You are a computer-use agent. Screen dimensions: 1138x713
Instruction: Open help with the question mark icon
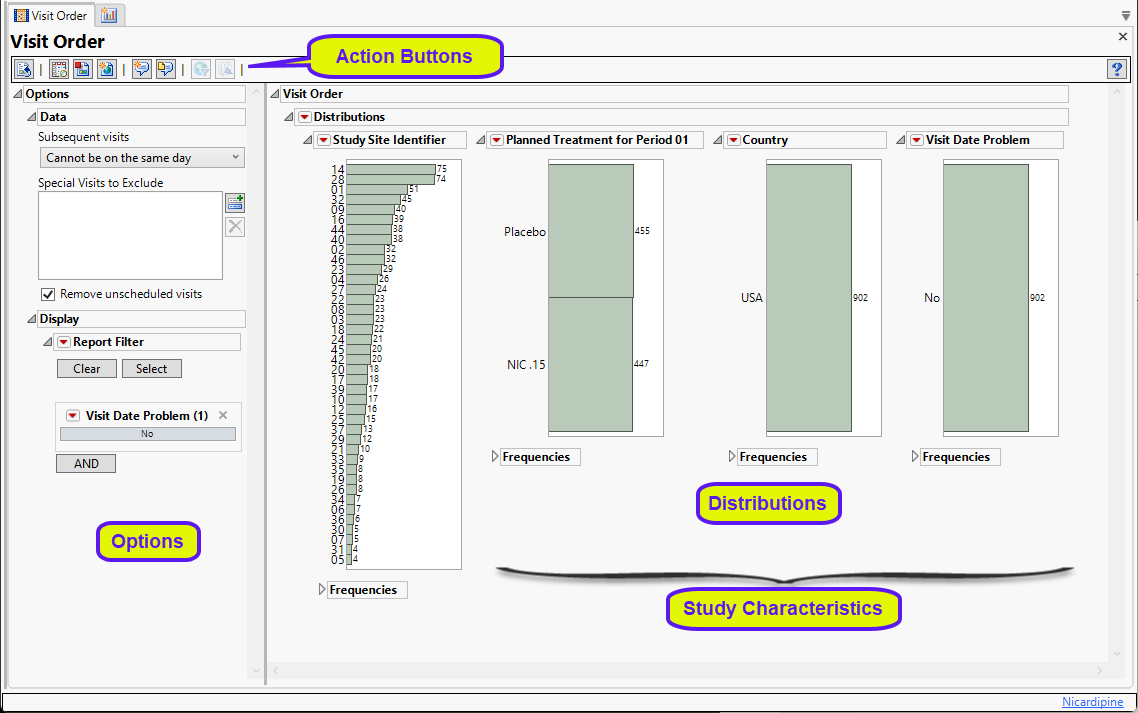pyautogui.click(x=1117, y=69)
